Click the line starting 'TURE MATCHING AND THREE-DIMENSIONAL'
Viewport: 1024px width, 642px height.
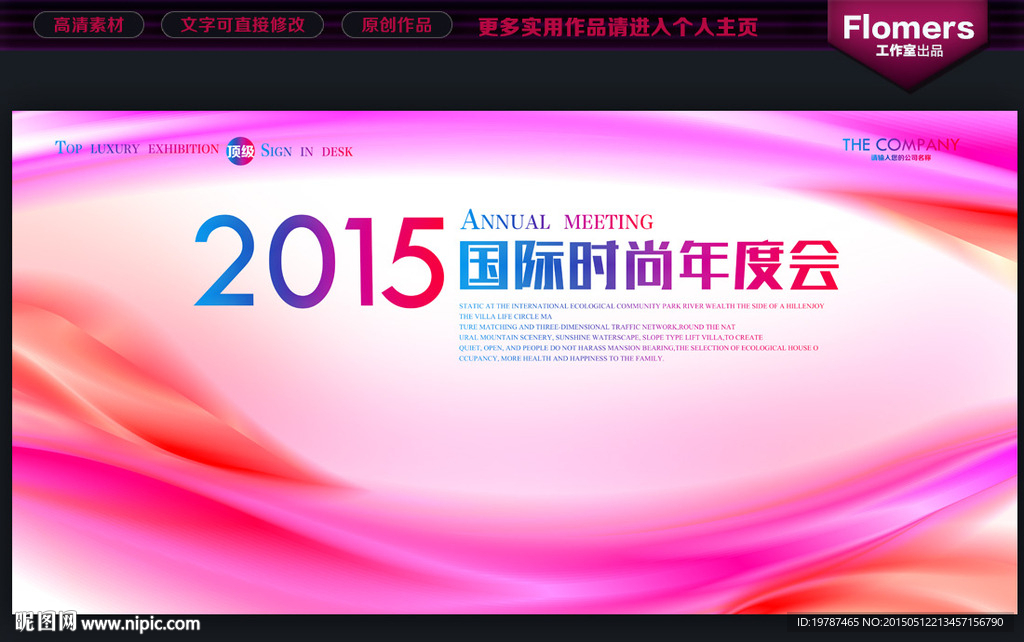point(597,327)
